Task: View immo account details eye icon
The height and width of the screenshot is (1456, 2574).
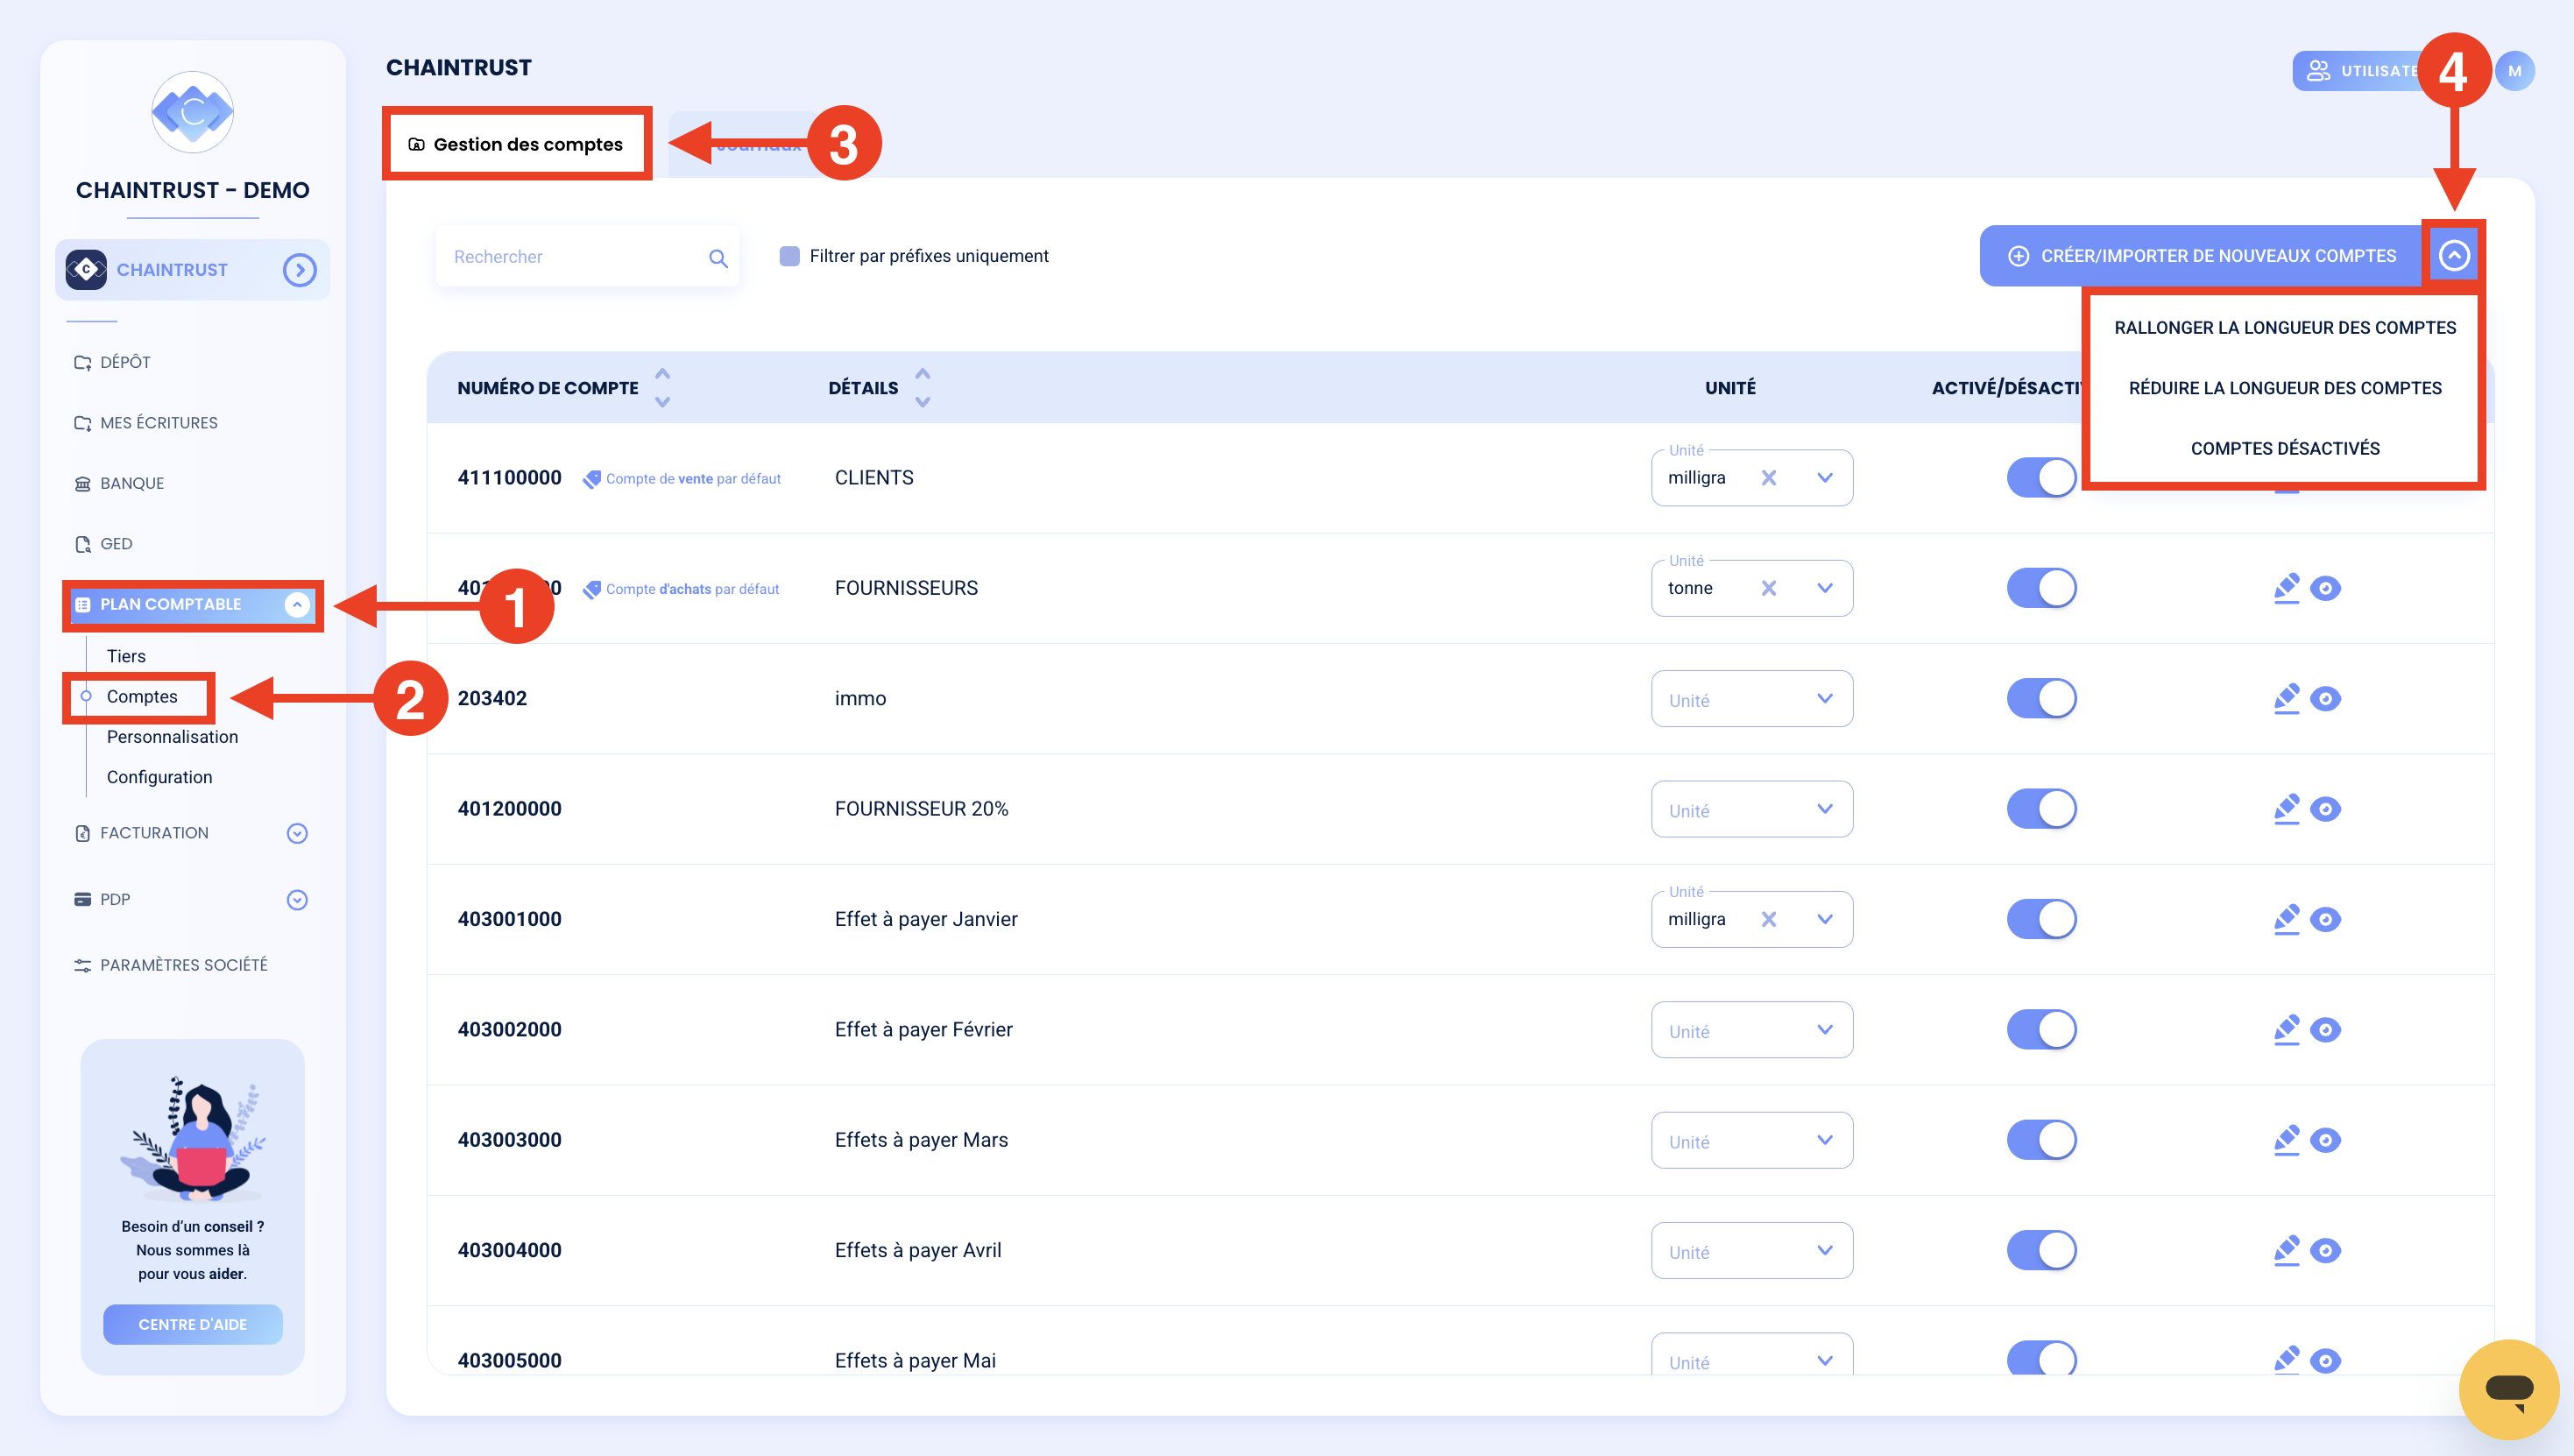Action: (2325, 699)
